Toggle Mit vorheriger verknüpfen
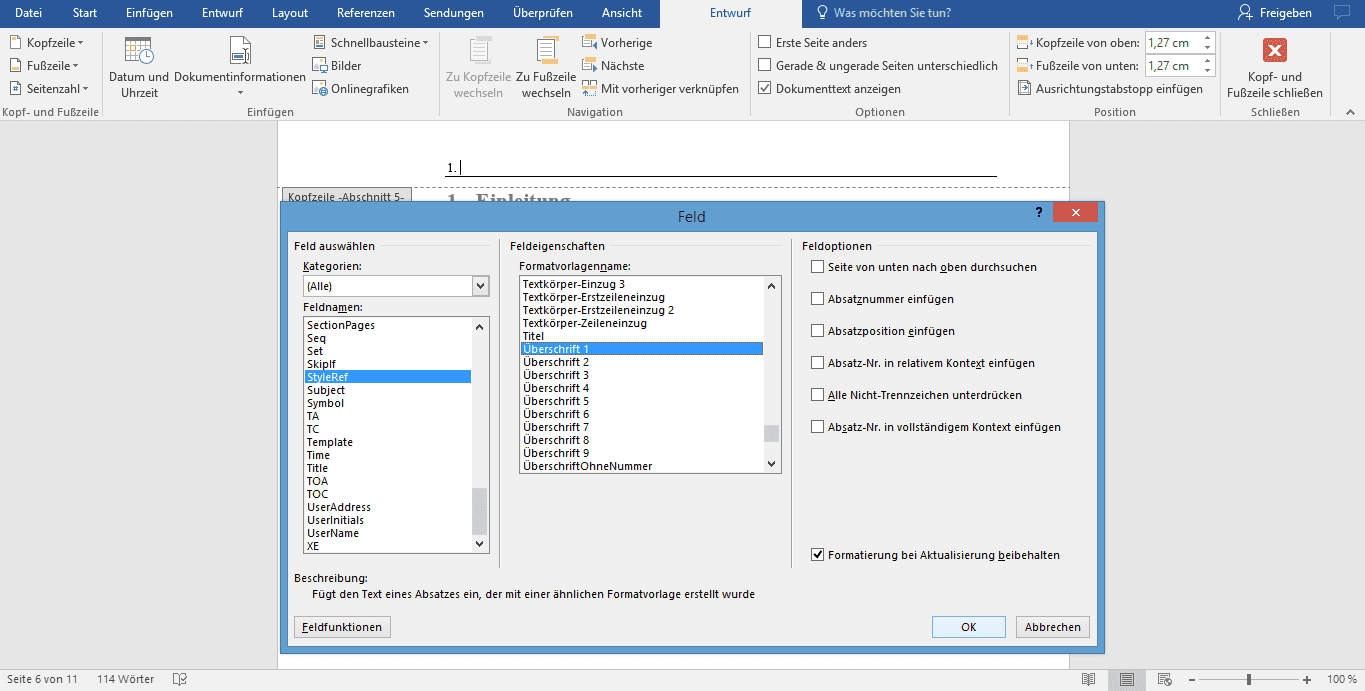Image resolution: width=1365 pixels, height=691 pixels. click(661, 88)
